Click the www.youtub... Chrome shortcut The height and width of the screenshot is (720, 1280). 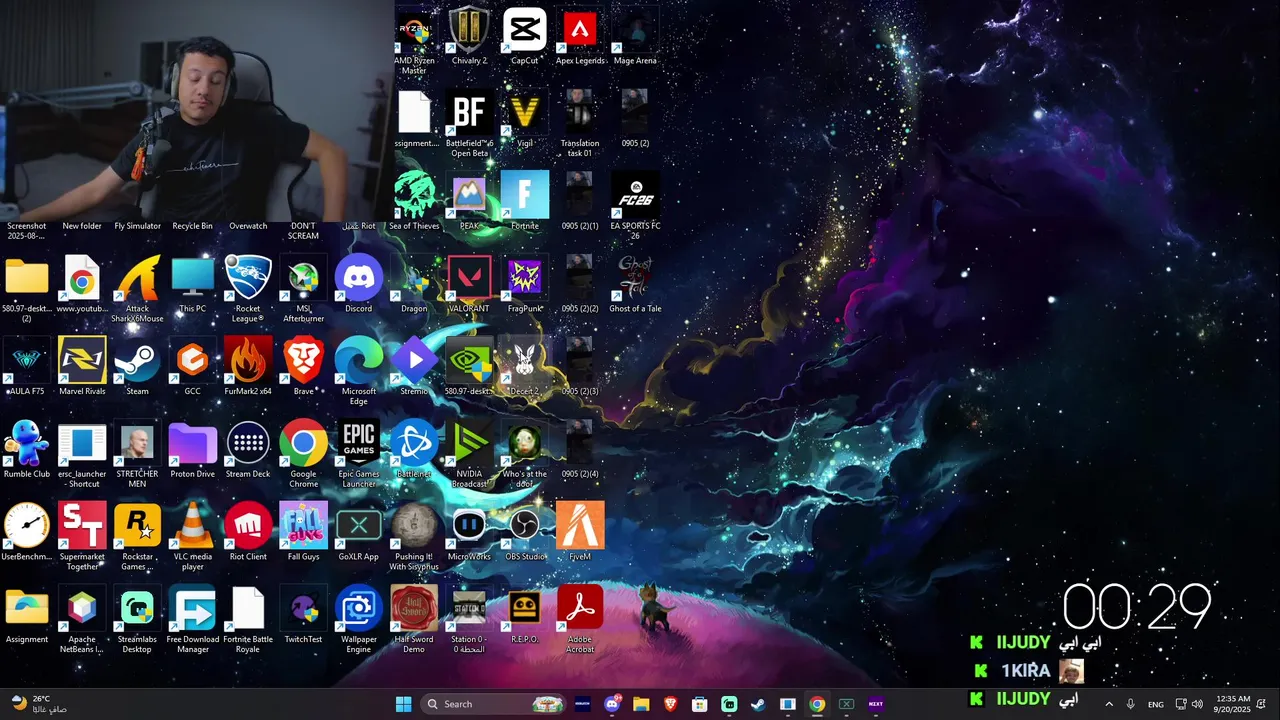click(x=82, y=279)
